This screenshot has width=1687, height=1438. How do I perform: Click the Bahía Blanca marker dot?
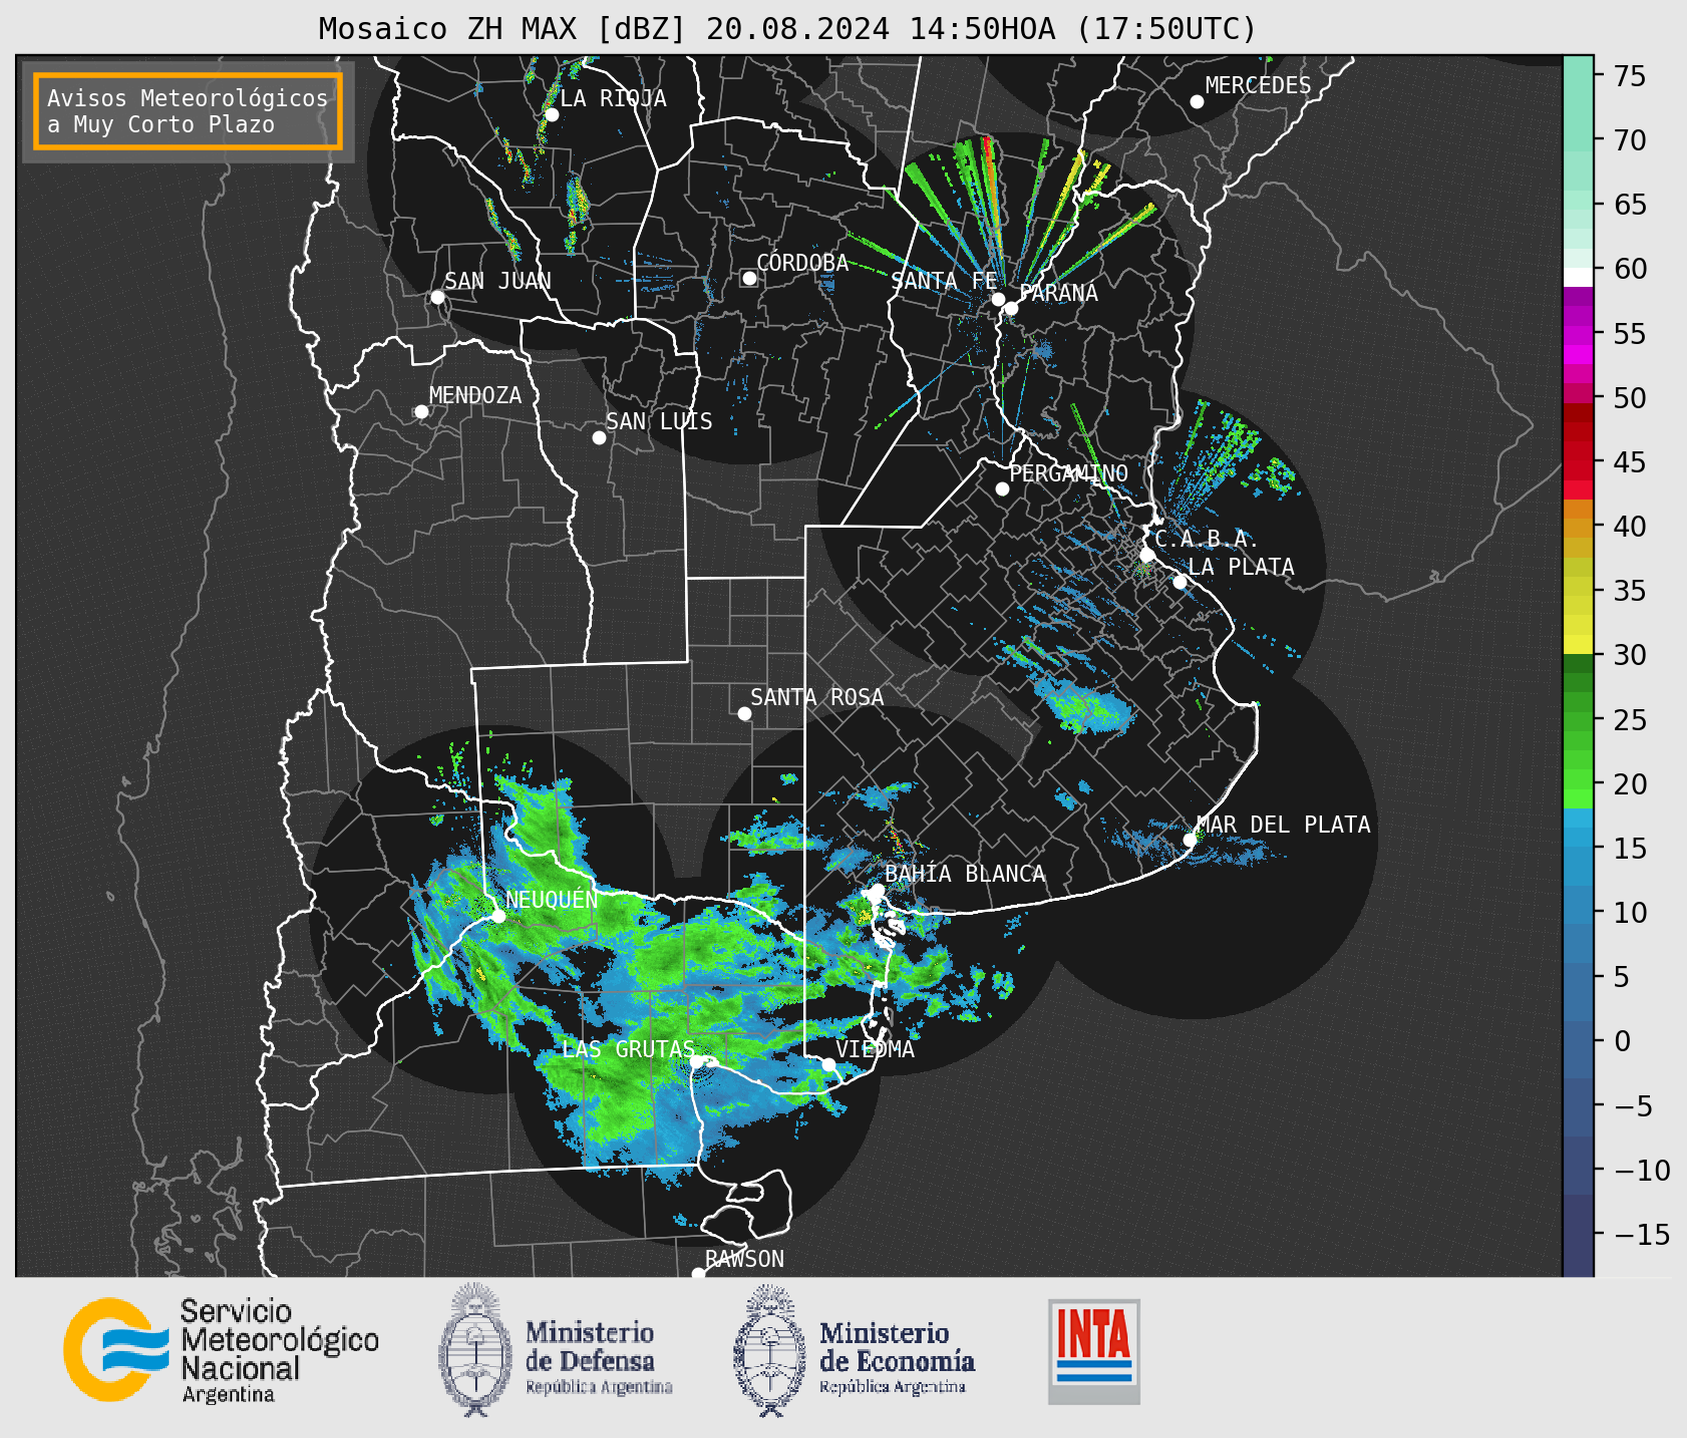click(877, 890)
